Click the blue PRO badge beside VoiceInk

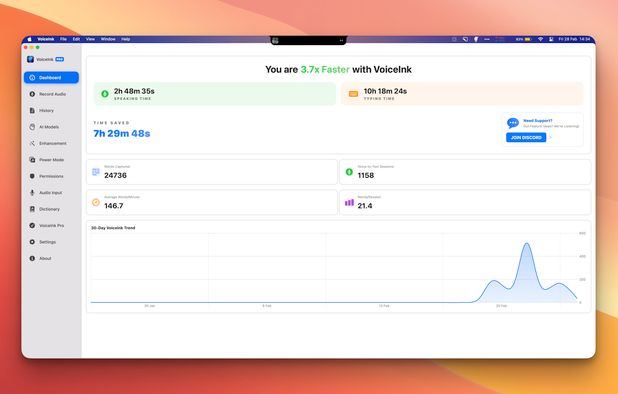tap(60, 59)
